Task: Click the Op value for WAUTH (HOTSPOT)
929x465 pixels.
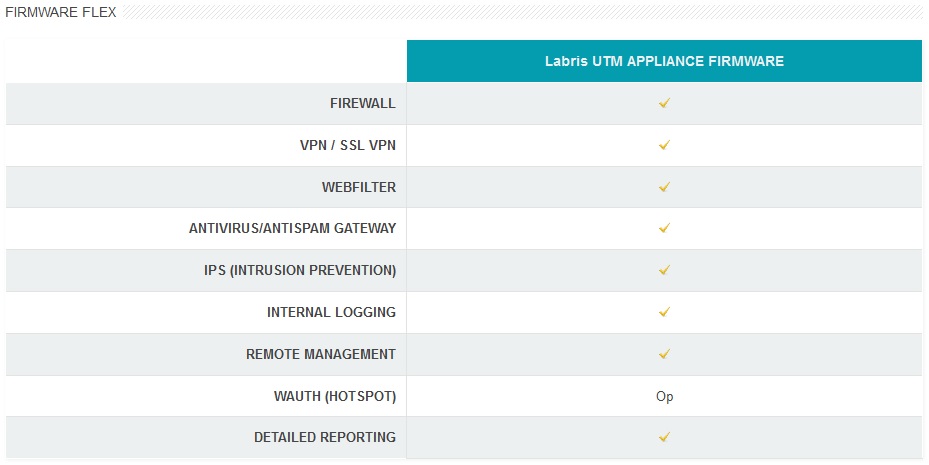Action: [664, 396]
